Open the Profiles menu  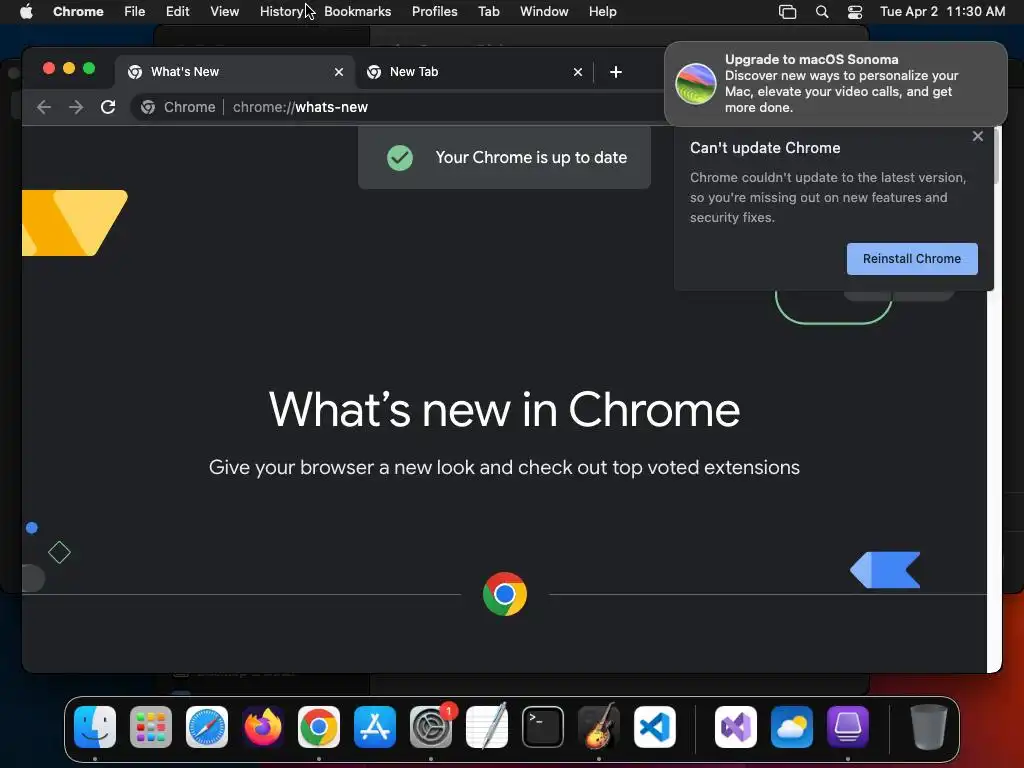point(434,11)
